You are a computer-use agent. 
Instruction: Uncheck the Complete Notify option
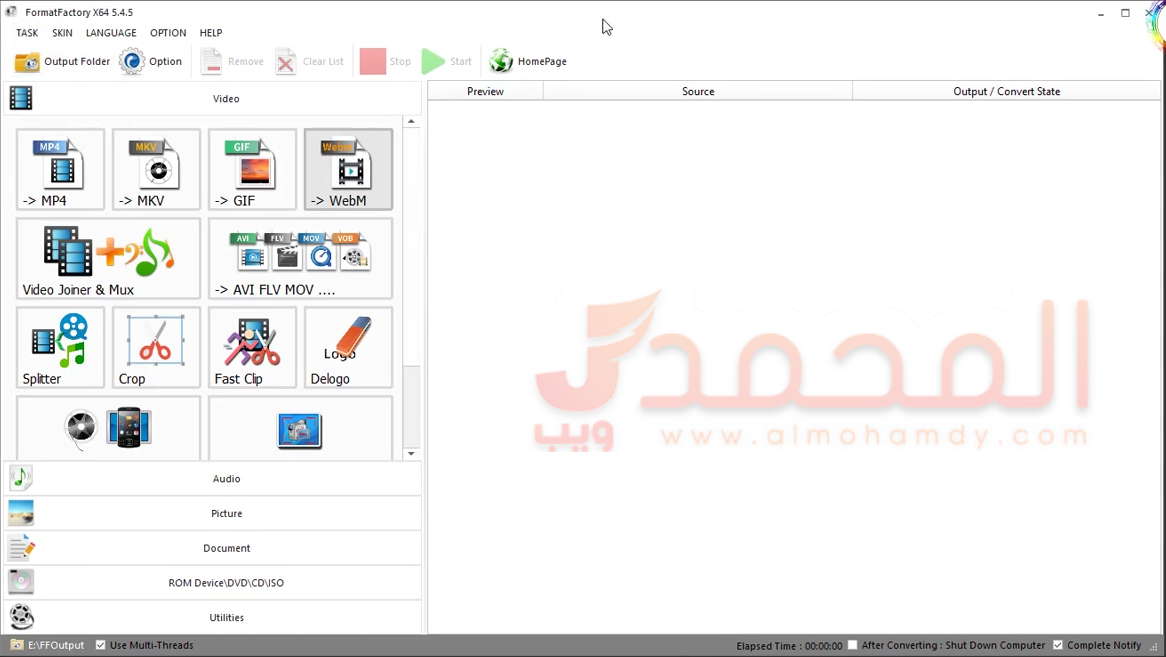pos(1058,645)
